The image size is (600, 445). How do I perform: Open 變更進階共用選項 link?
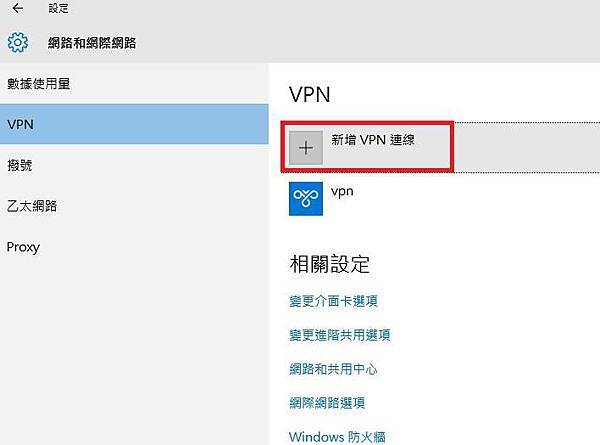click(x=340, y=335)
